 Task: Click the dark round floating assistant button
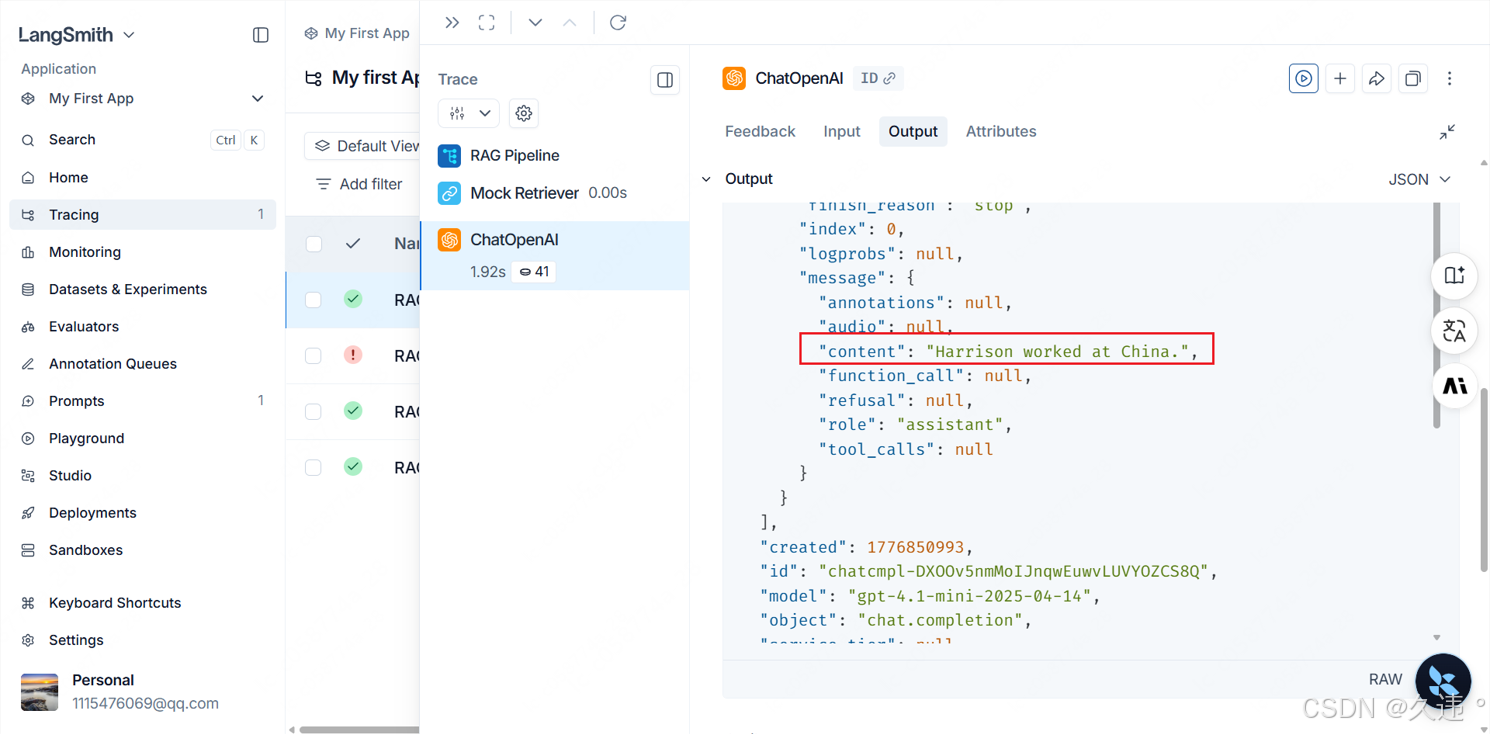[1443, 681]
